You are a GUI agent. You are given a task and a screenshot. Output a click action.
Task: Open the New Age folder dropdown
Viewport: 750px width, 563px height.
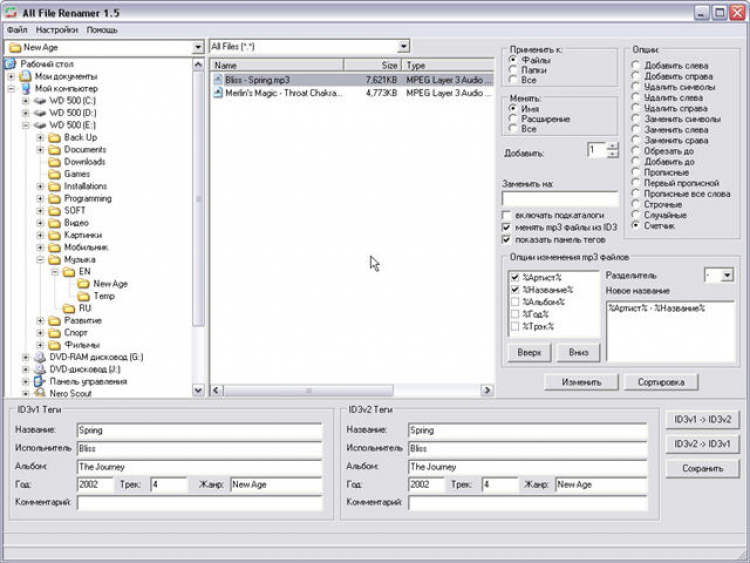198,47
